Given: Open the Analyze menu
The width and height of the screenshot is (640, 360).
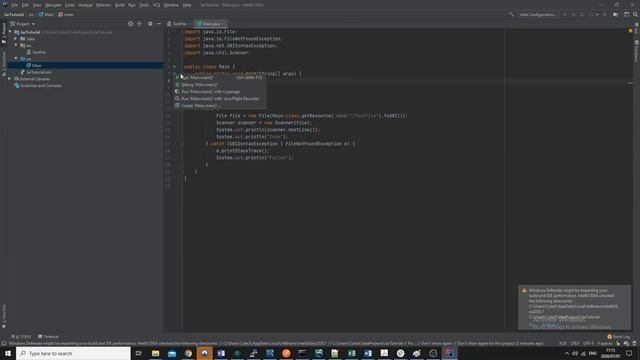Looking at the screenshot, I should (x=85, y=5).
